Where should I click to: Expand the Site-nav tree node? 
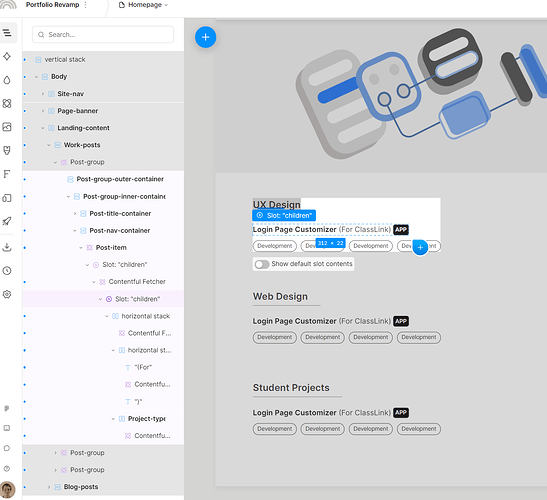[x=43, y=94]
